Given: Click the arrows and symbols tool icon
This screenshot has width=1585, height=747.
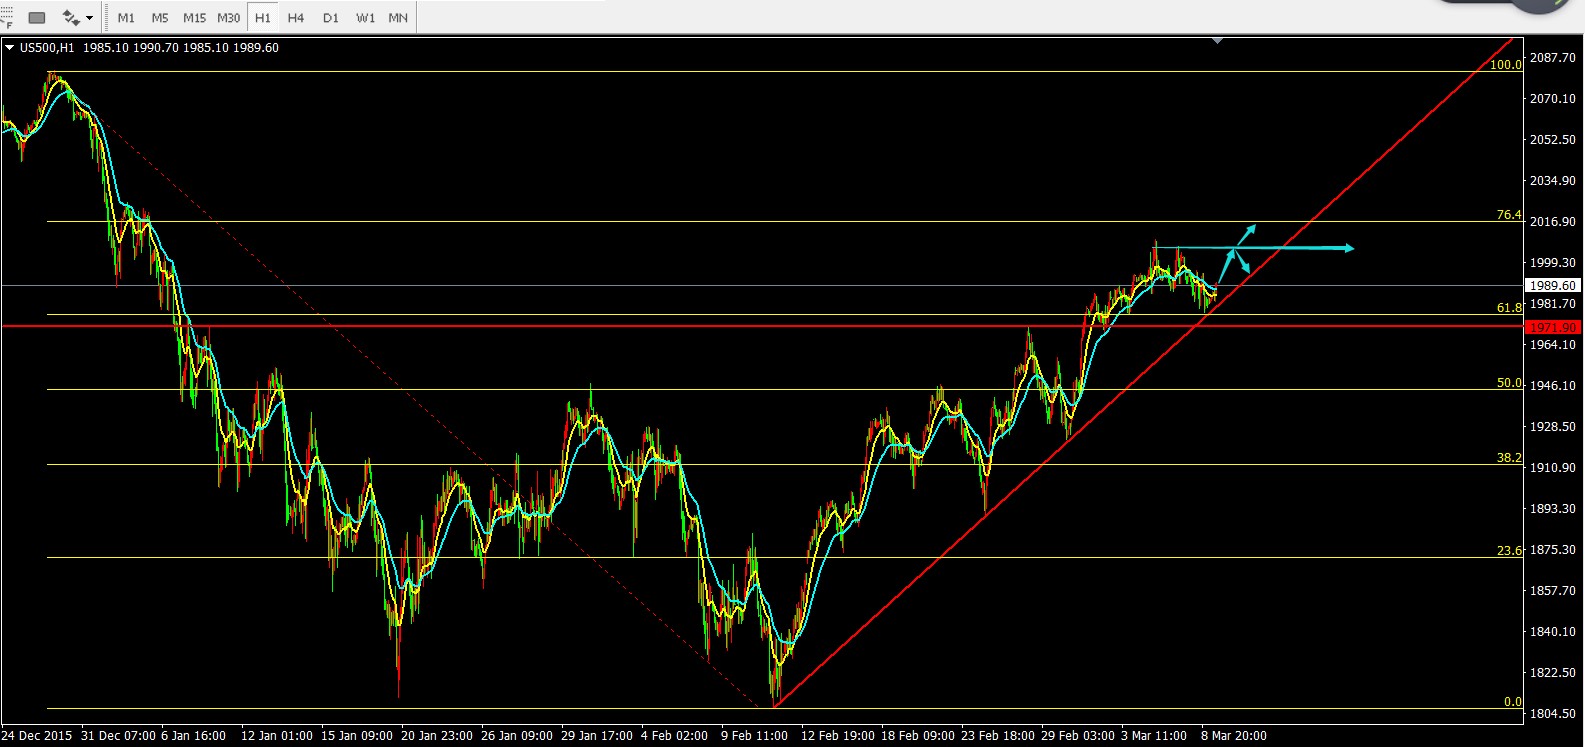Looking at the screenshot, I should click(70, 18).
